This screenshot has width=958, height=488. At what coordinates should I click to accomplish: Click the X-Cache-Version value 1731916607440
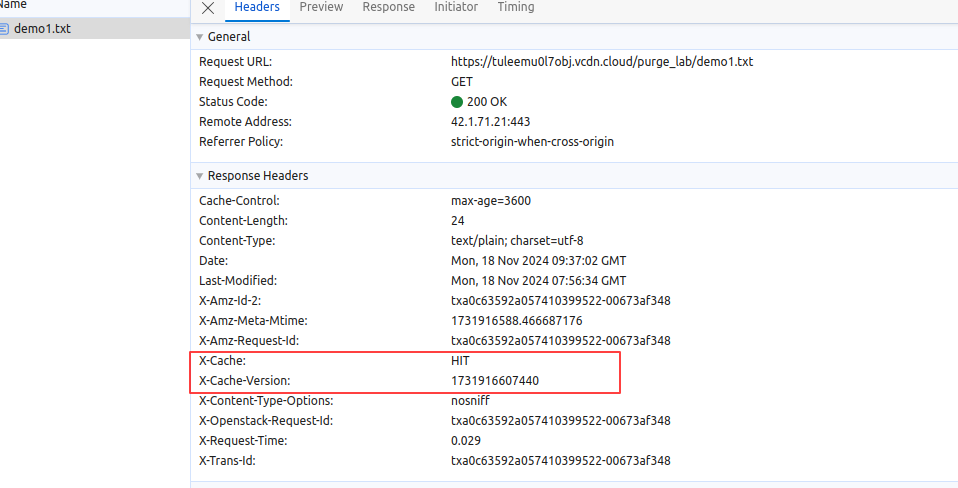click(495, 381)
